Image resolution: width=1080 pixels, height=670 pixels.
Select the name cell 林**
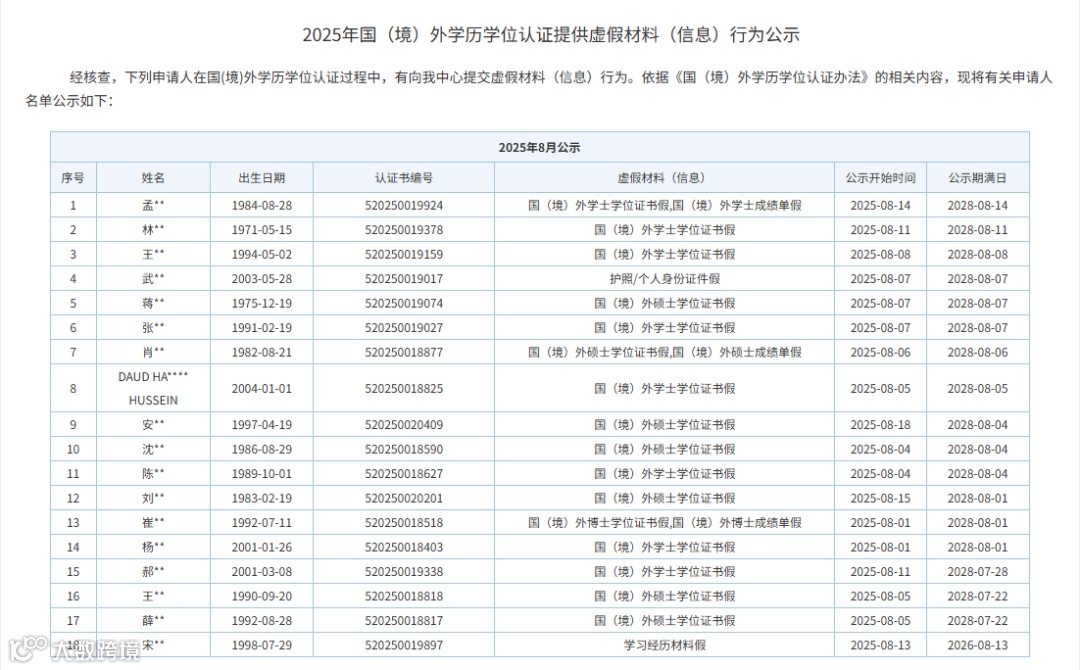click(x=153, y=230)
